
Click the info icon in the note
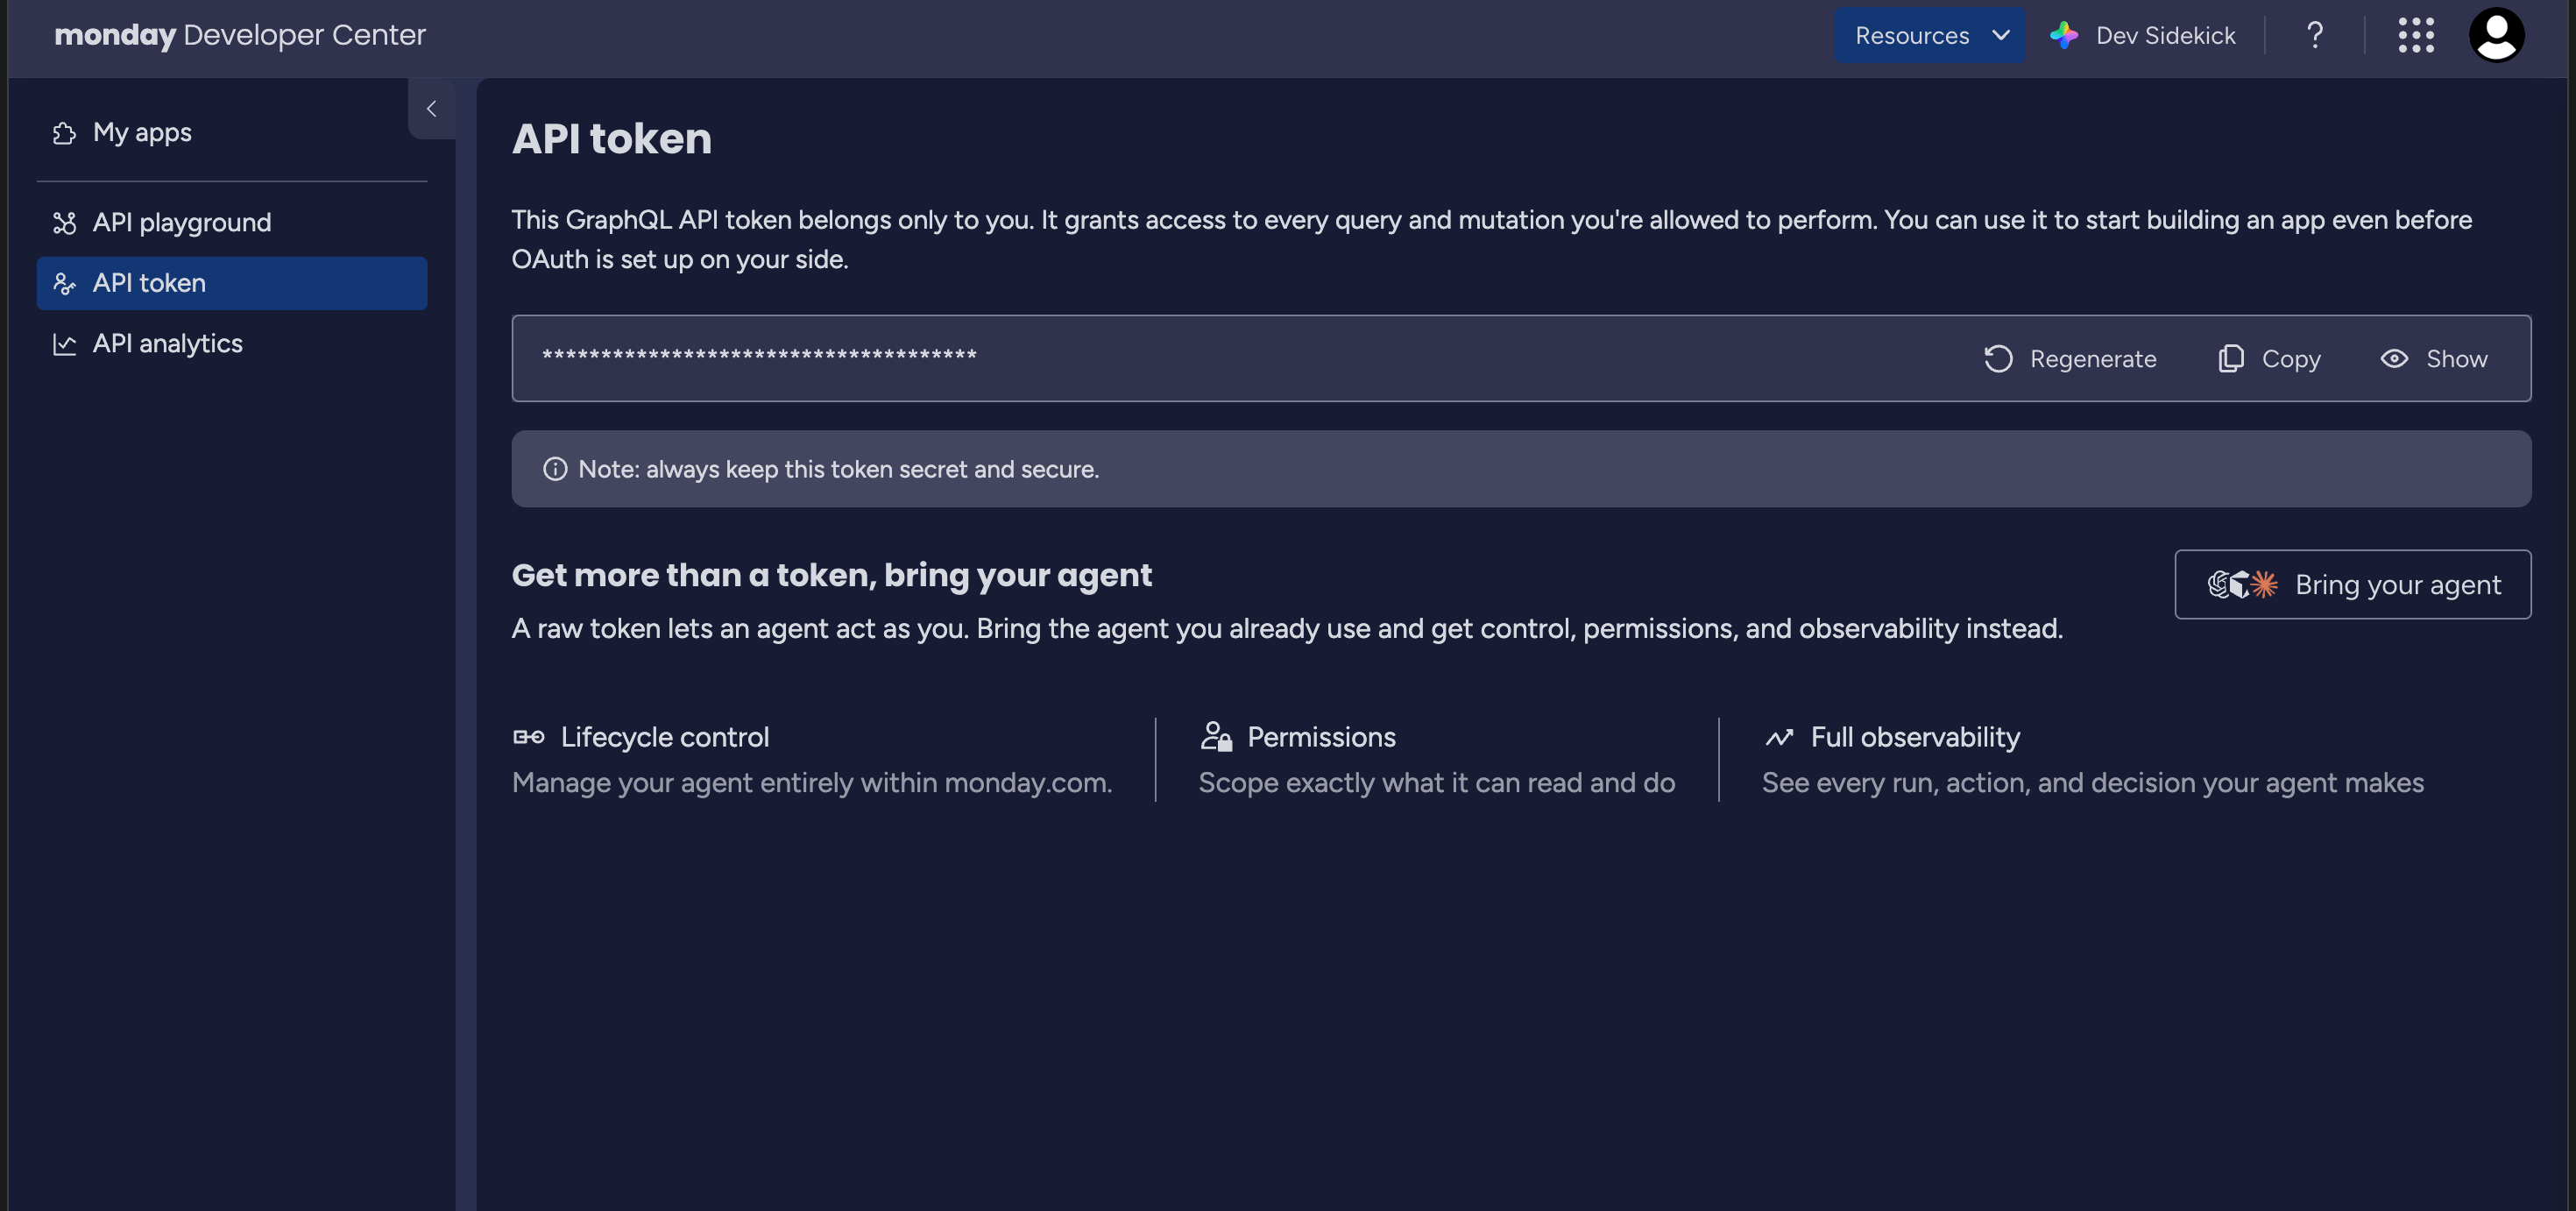click(555, 470)
